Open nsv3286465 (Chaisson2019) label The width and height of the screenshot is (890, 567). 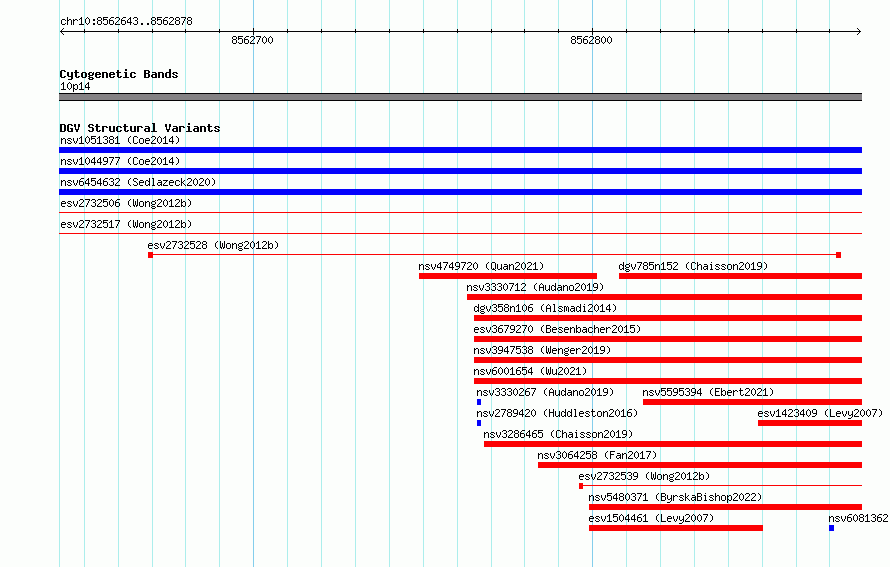(558, 434)
